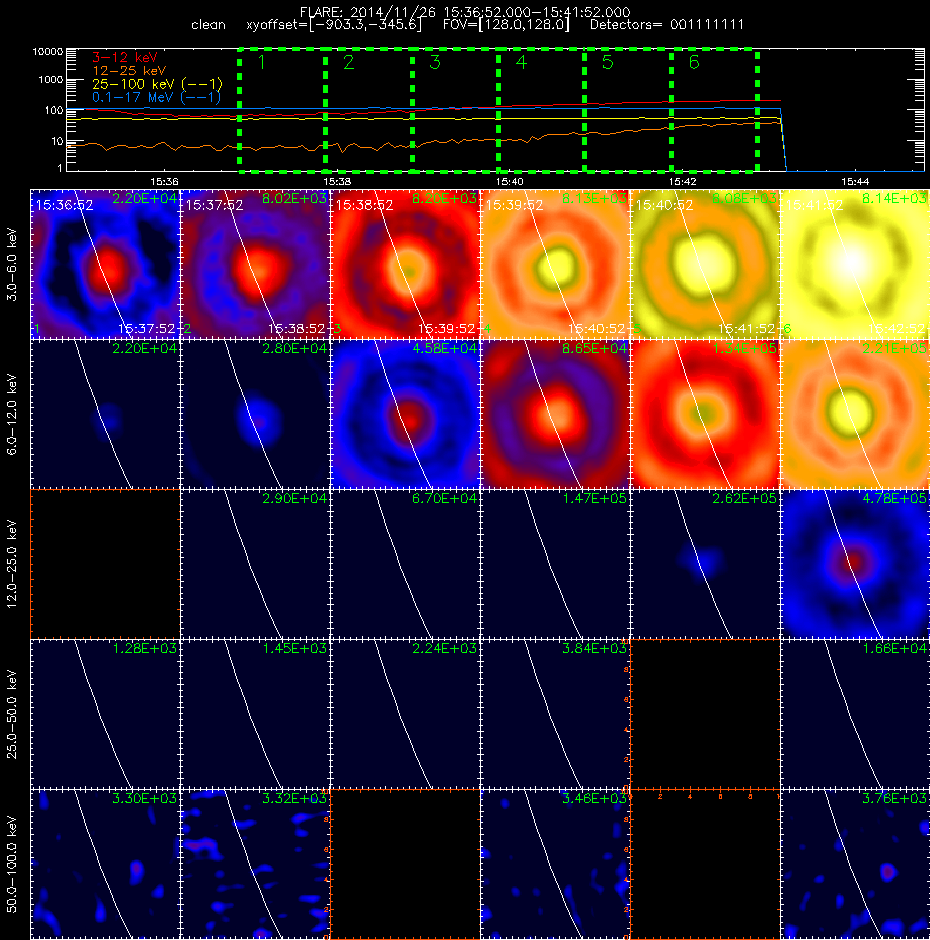Click the 8.13E+03 peak value label

point(594,198)
